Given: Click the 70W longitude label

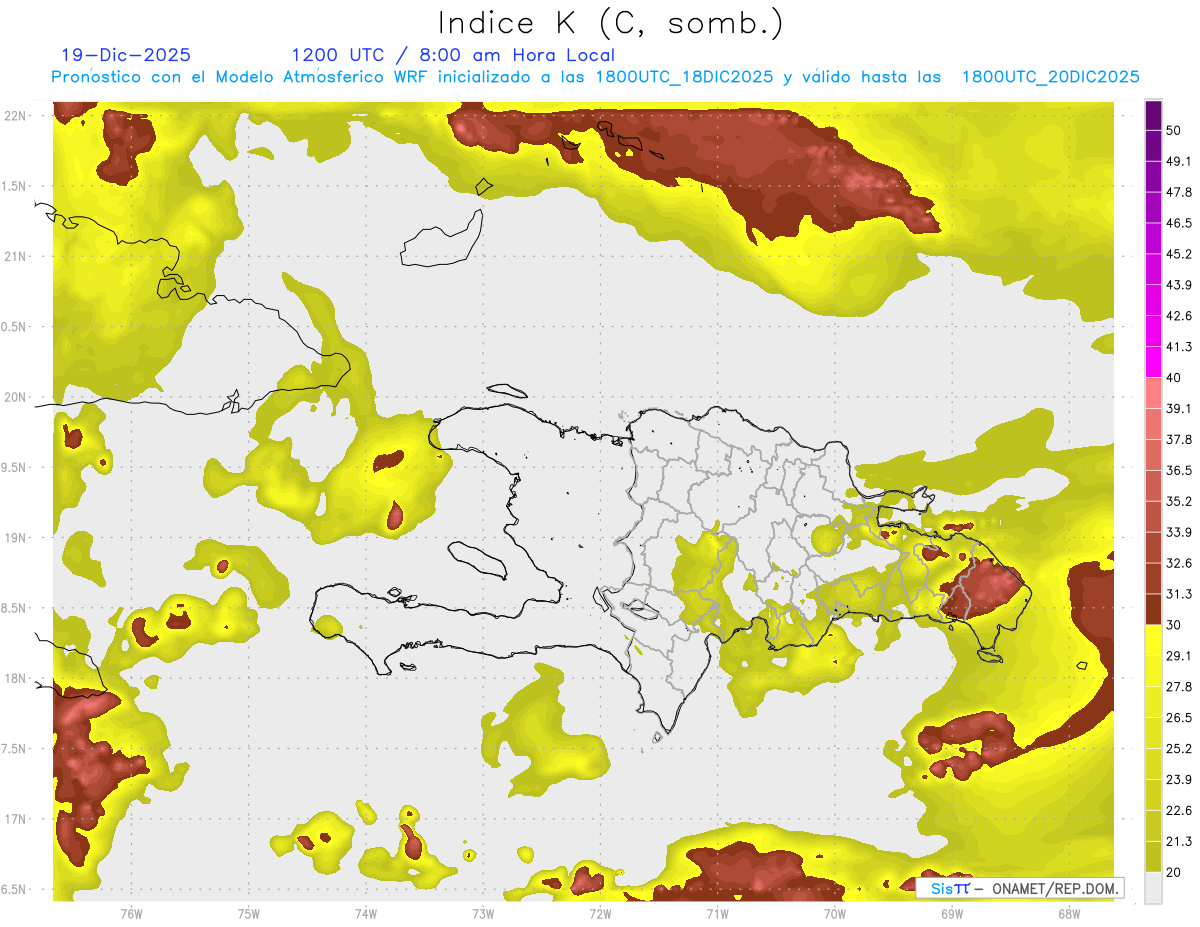Looking at the screenshot, I should click(x=834, y=914).
